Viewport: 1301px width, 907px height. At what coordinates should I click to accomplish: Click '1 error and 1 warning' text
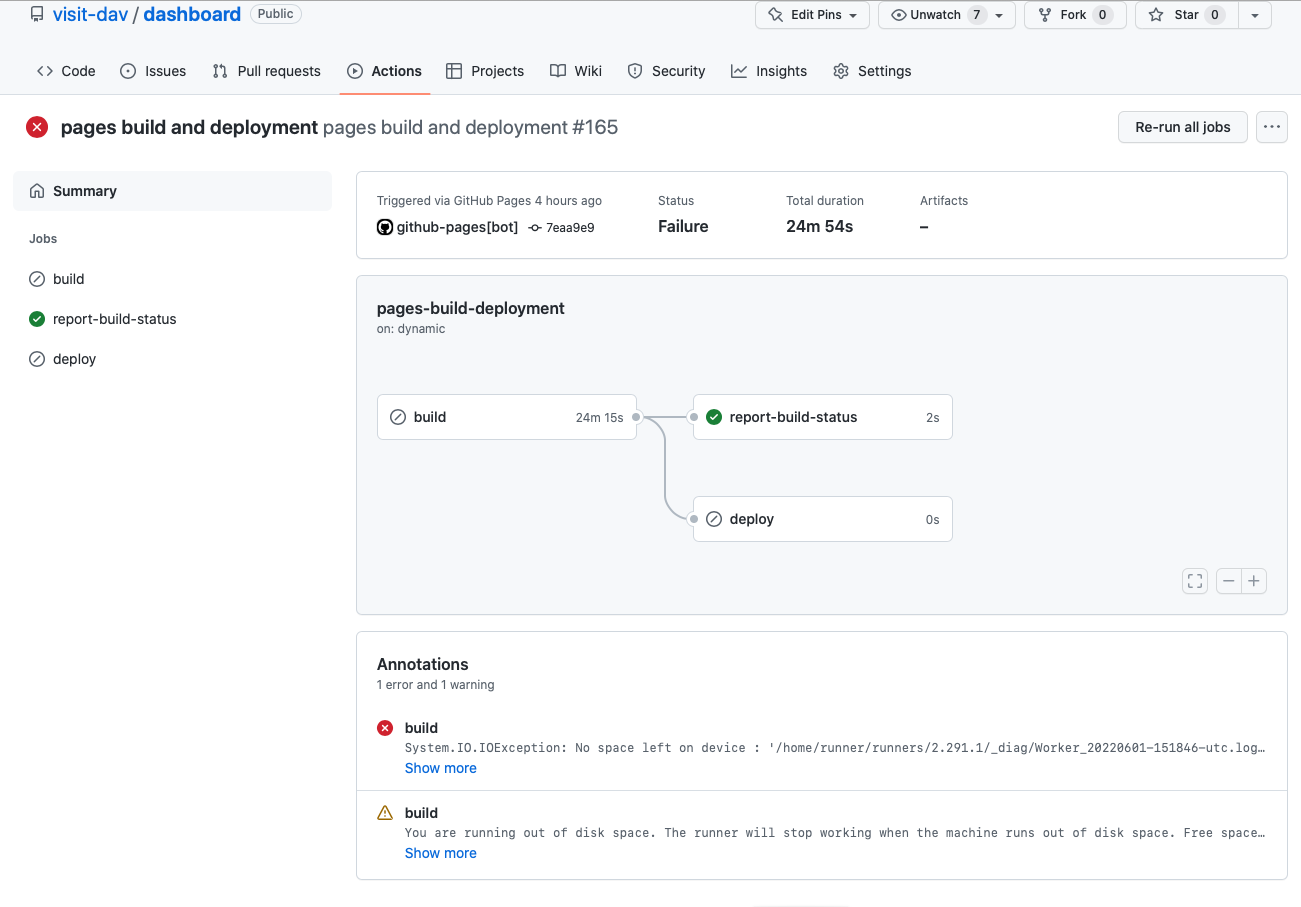(x=435, y=685)
